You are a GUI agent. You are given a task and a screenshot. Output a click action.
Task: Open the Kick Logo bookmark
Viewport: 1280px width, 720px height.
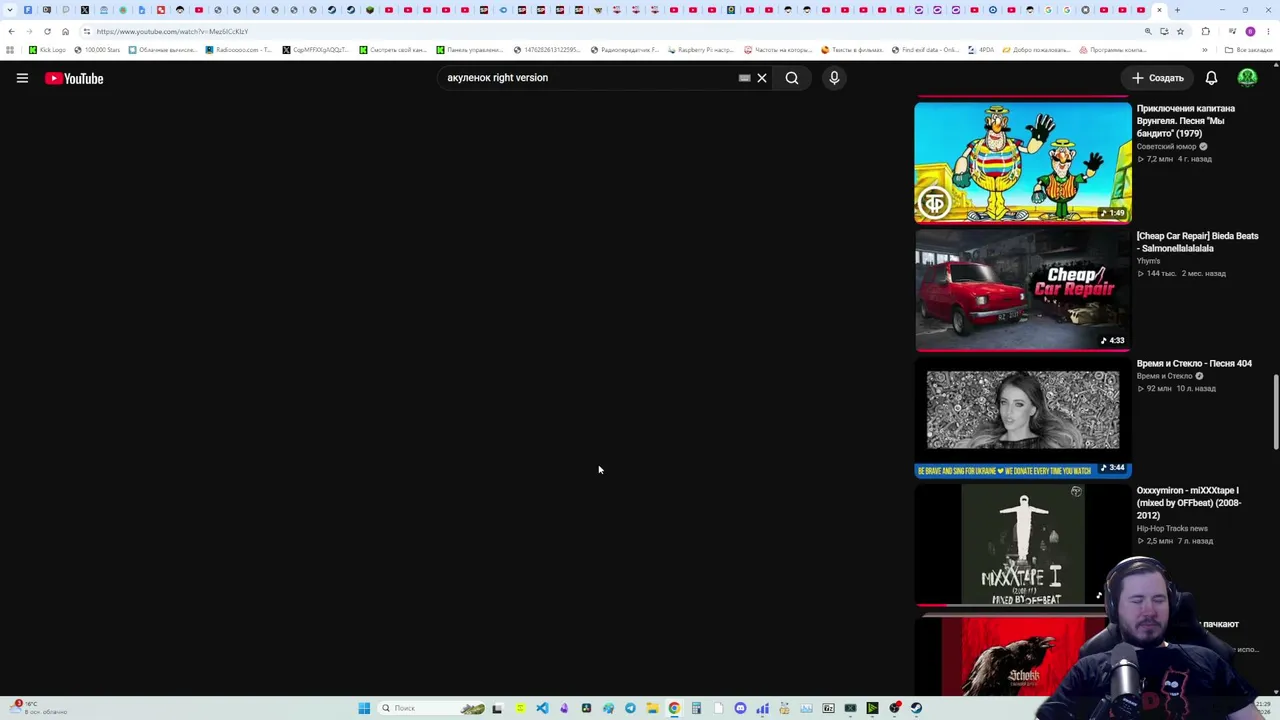48,50
